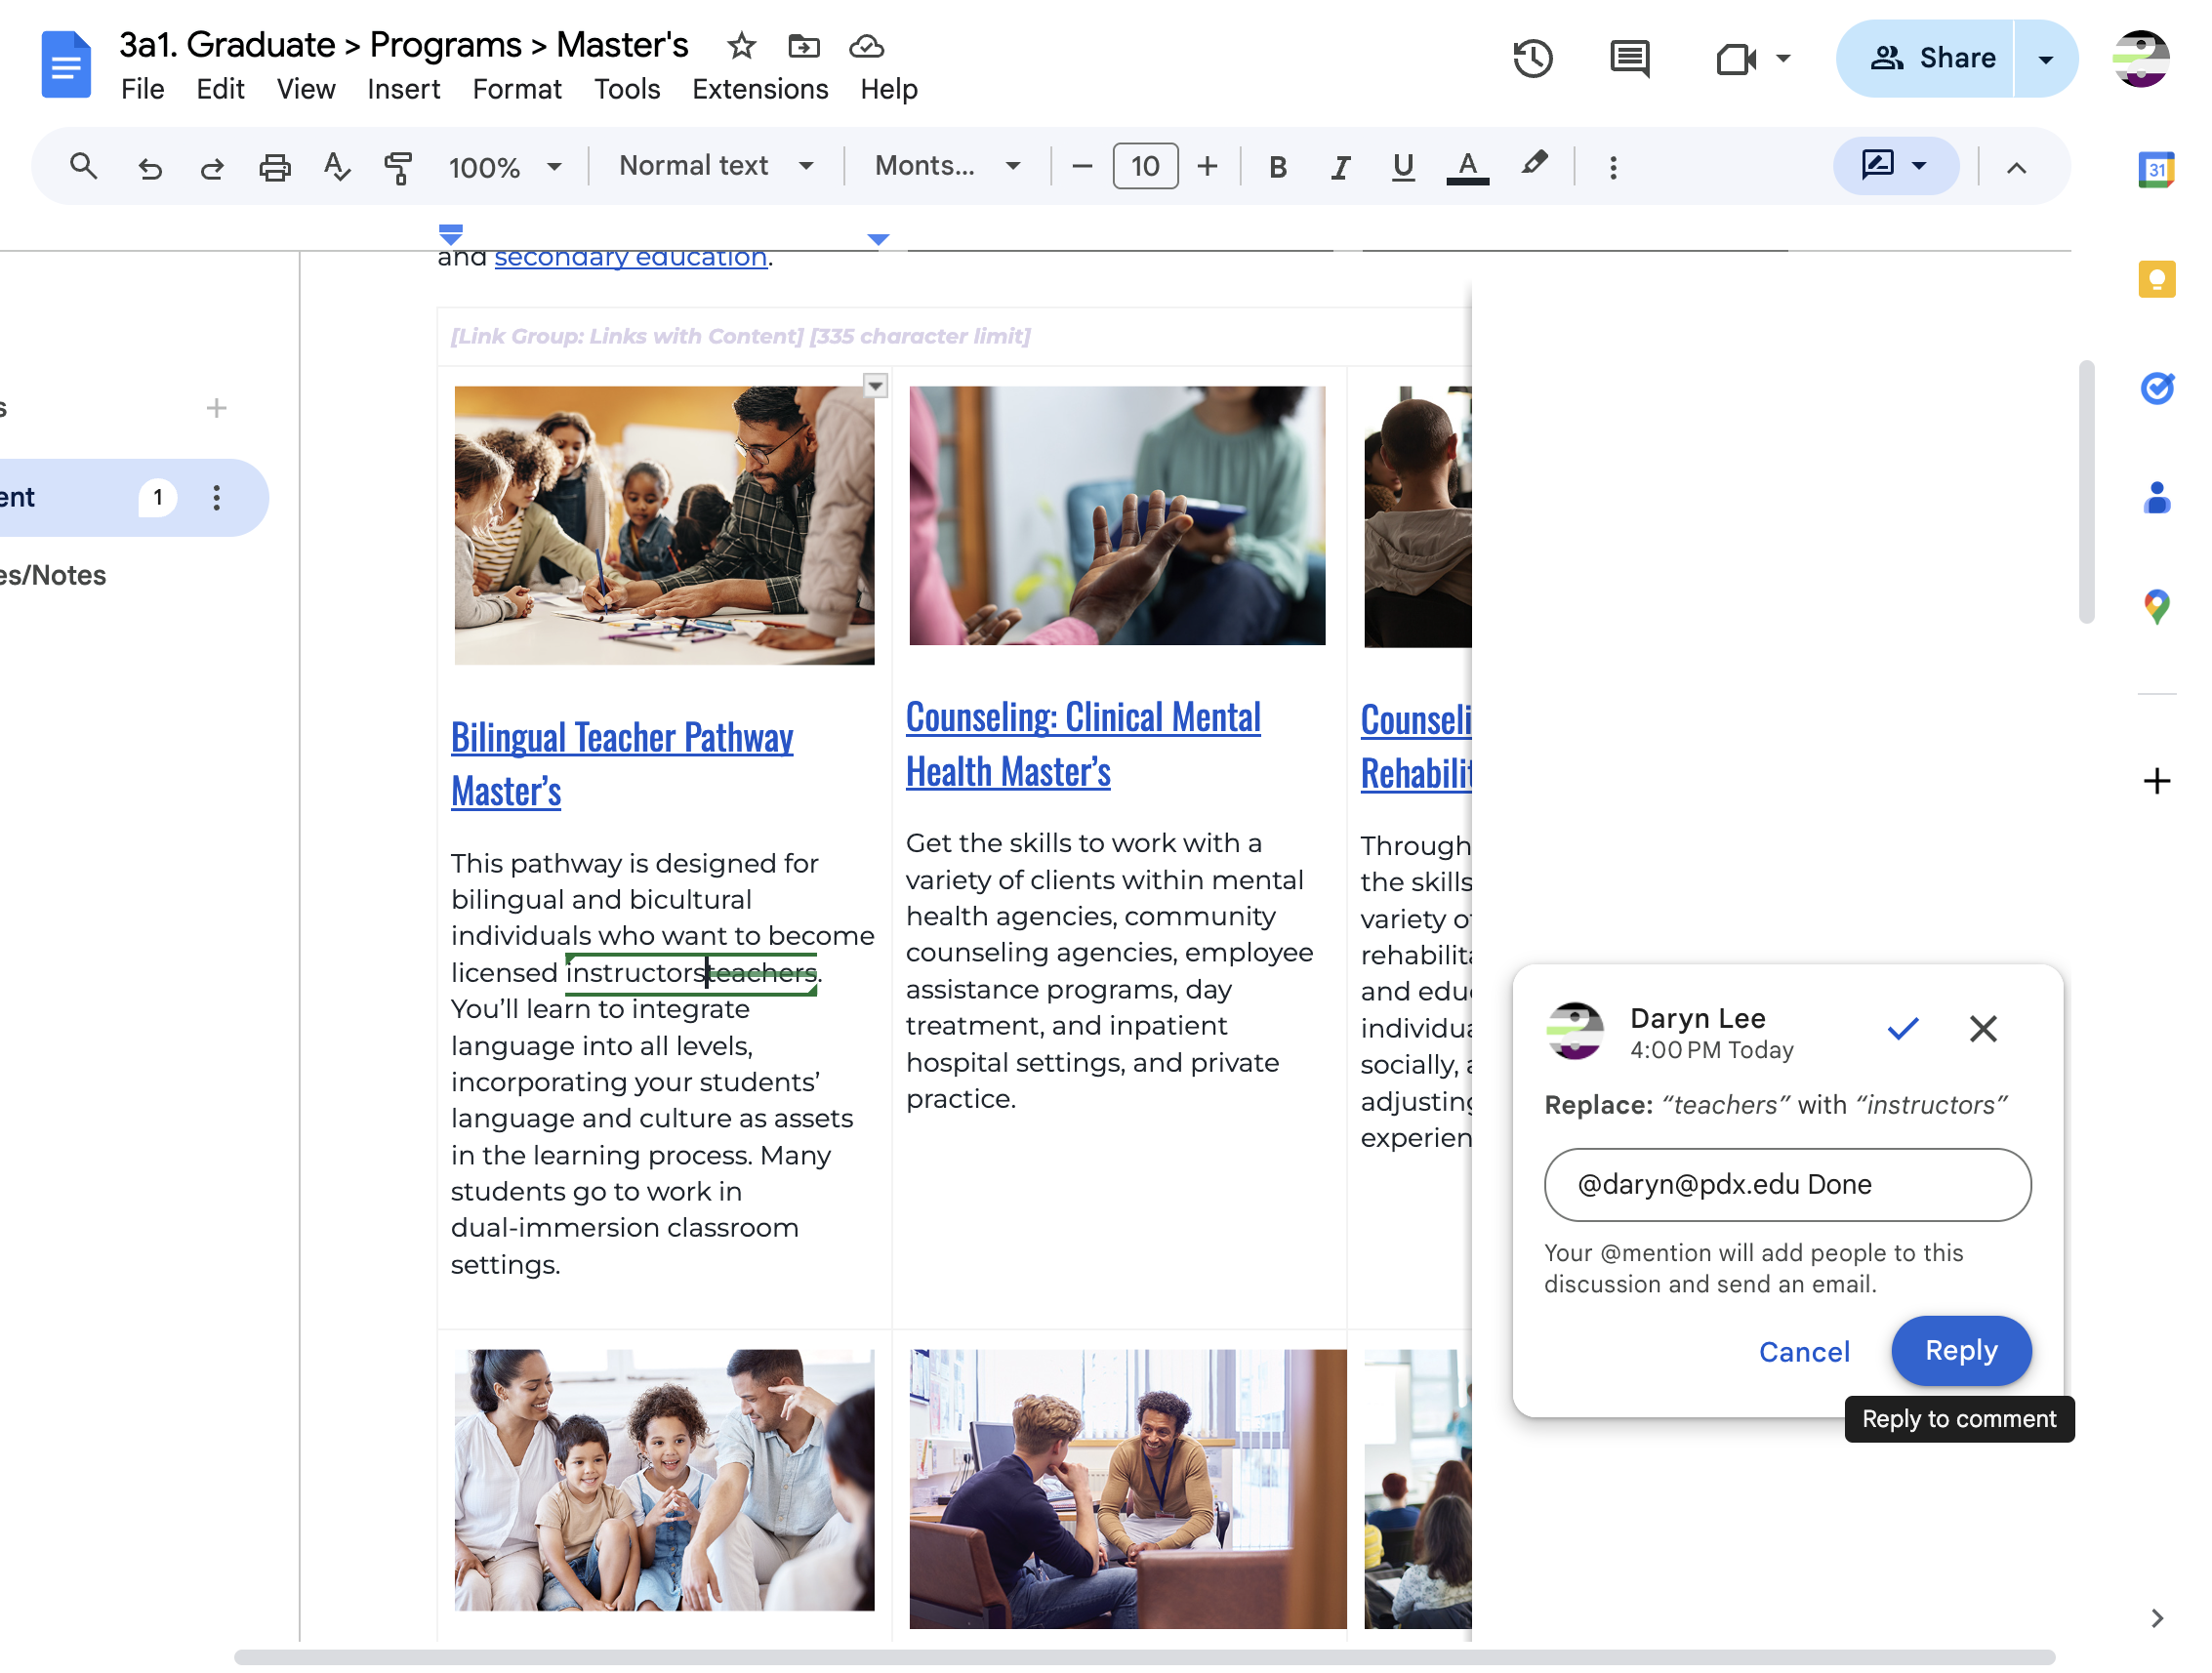Viewport: 2212px width, 1673px height.
Task: Open Google Calendar side panel
Action: pos(2156,169)
